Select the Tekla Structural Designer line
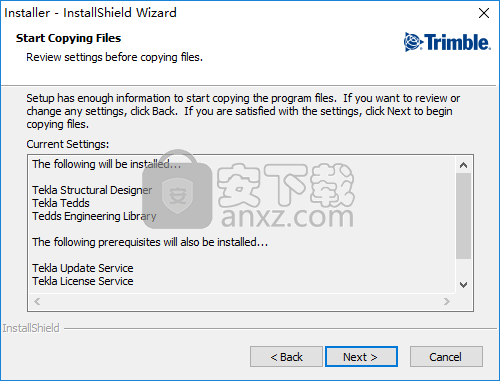Image resolution: width=500 pixels, height=381 pixels. click(x=92, y=190)
